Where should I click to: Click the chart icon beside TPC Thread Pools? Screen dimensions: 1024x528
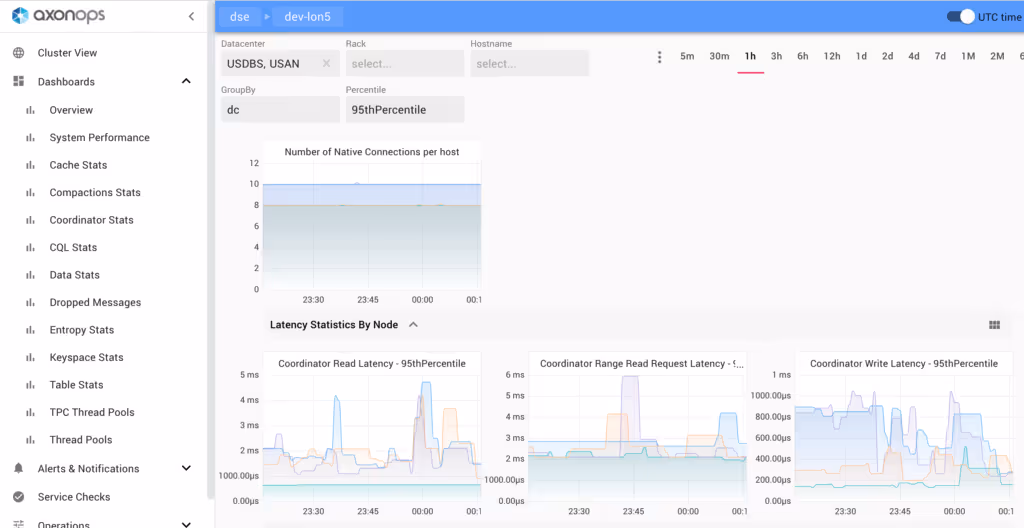pos(30,412)
